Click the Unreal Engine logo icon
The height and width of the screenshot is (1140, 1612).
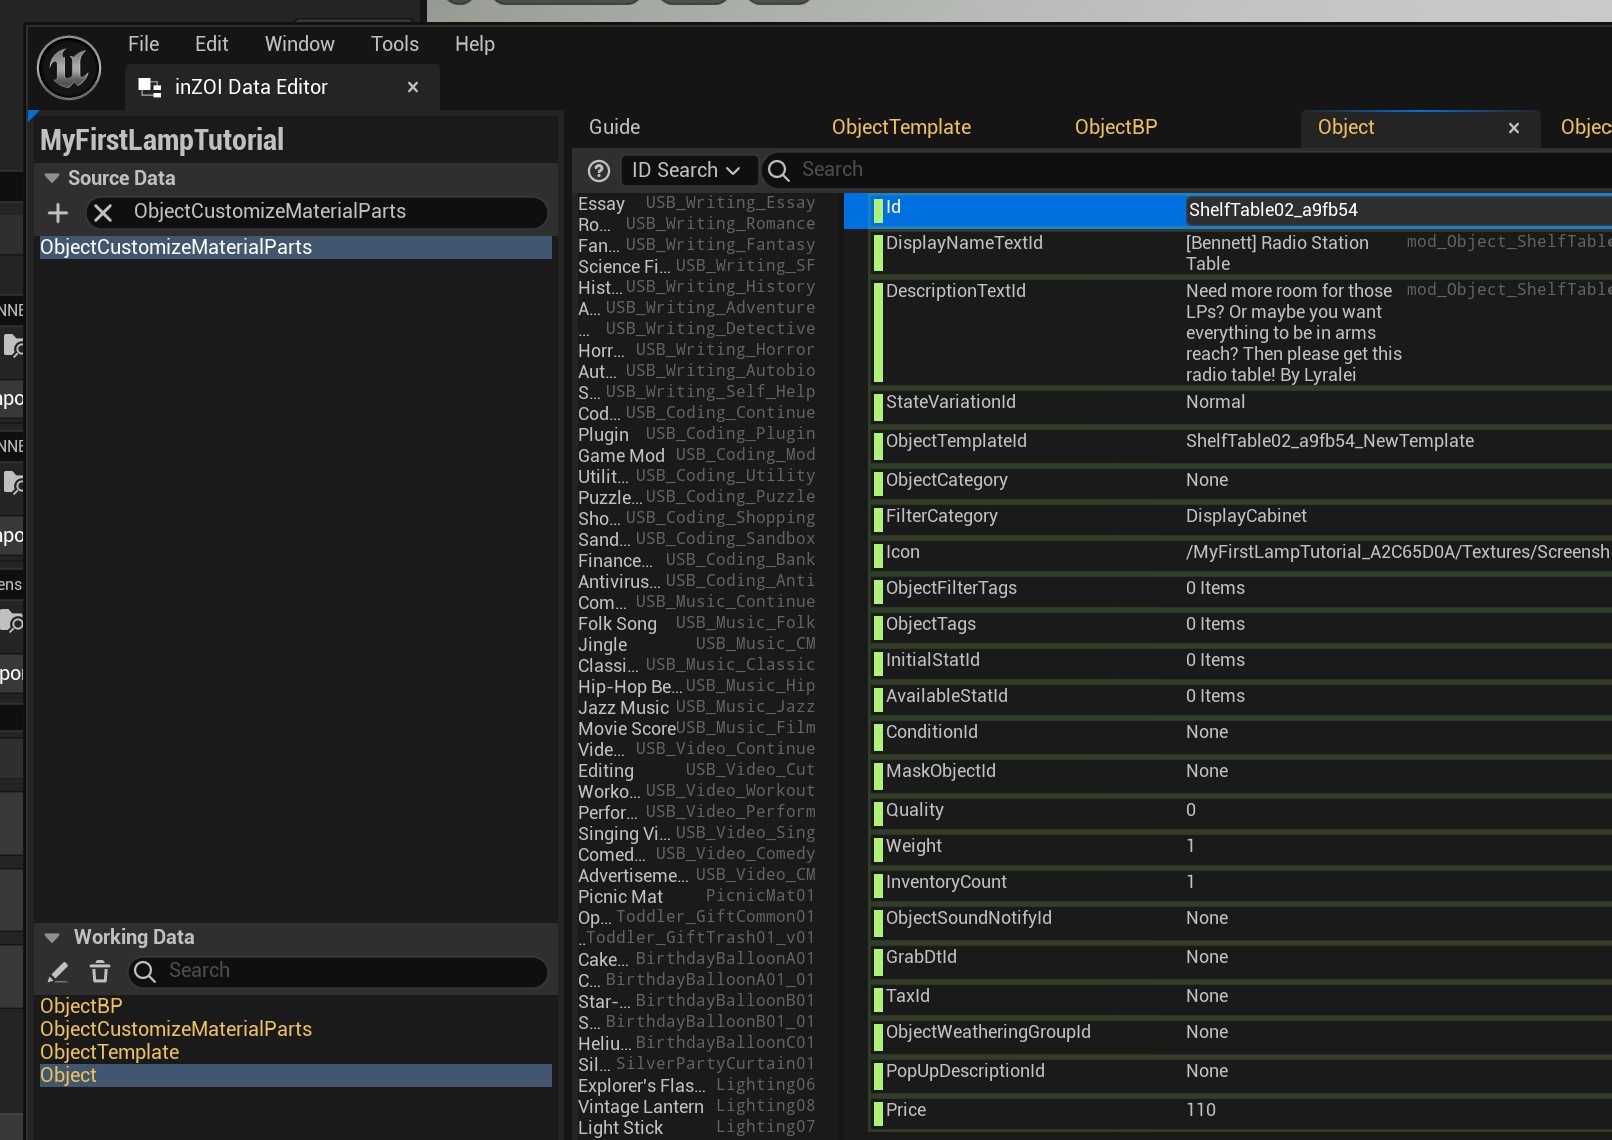69,68
